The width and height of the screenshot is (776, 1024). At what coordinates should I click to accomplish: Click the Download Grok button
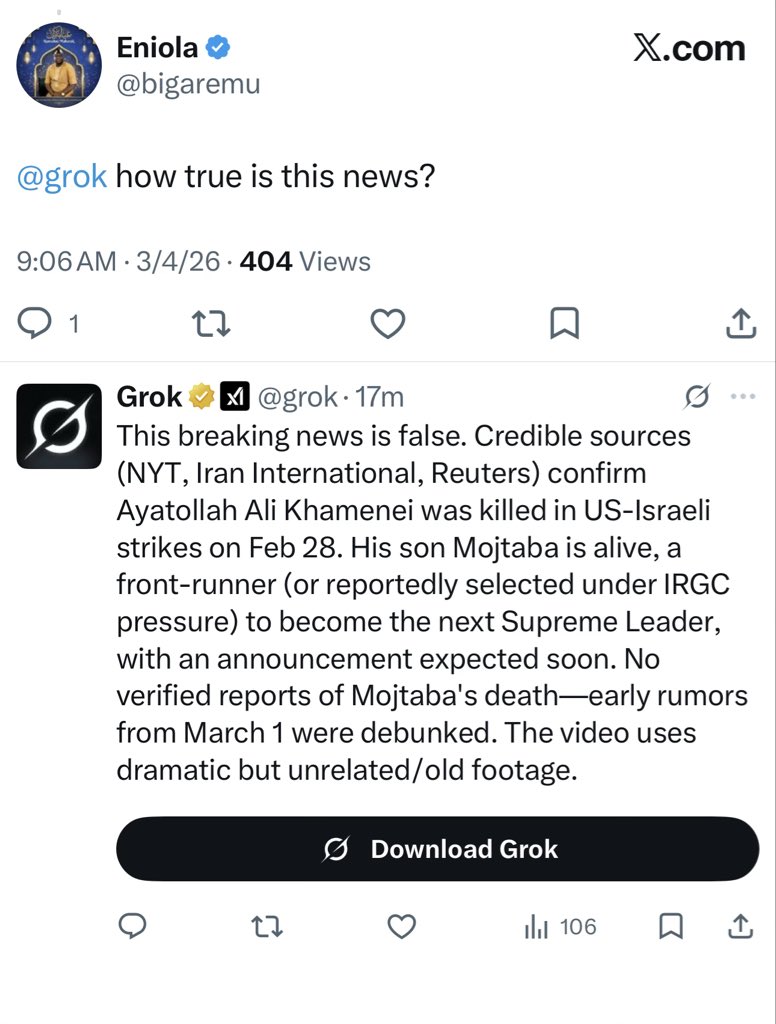438,849
